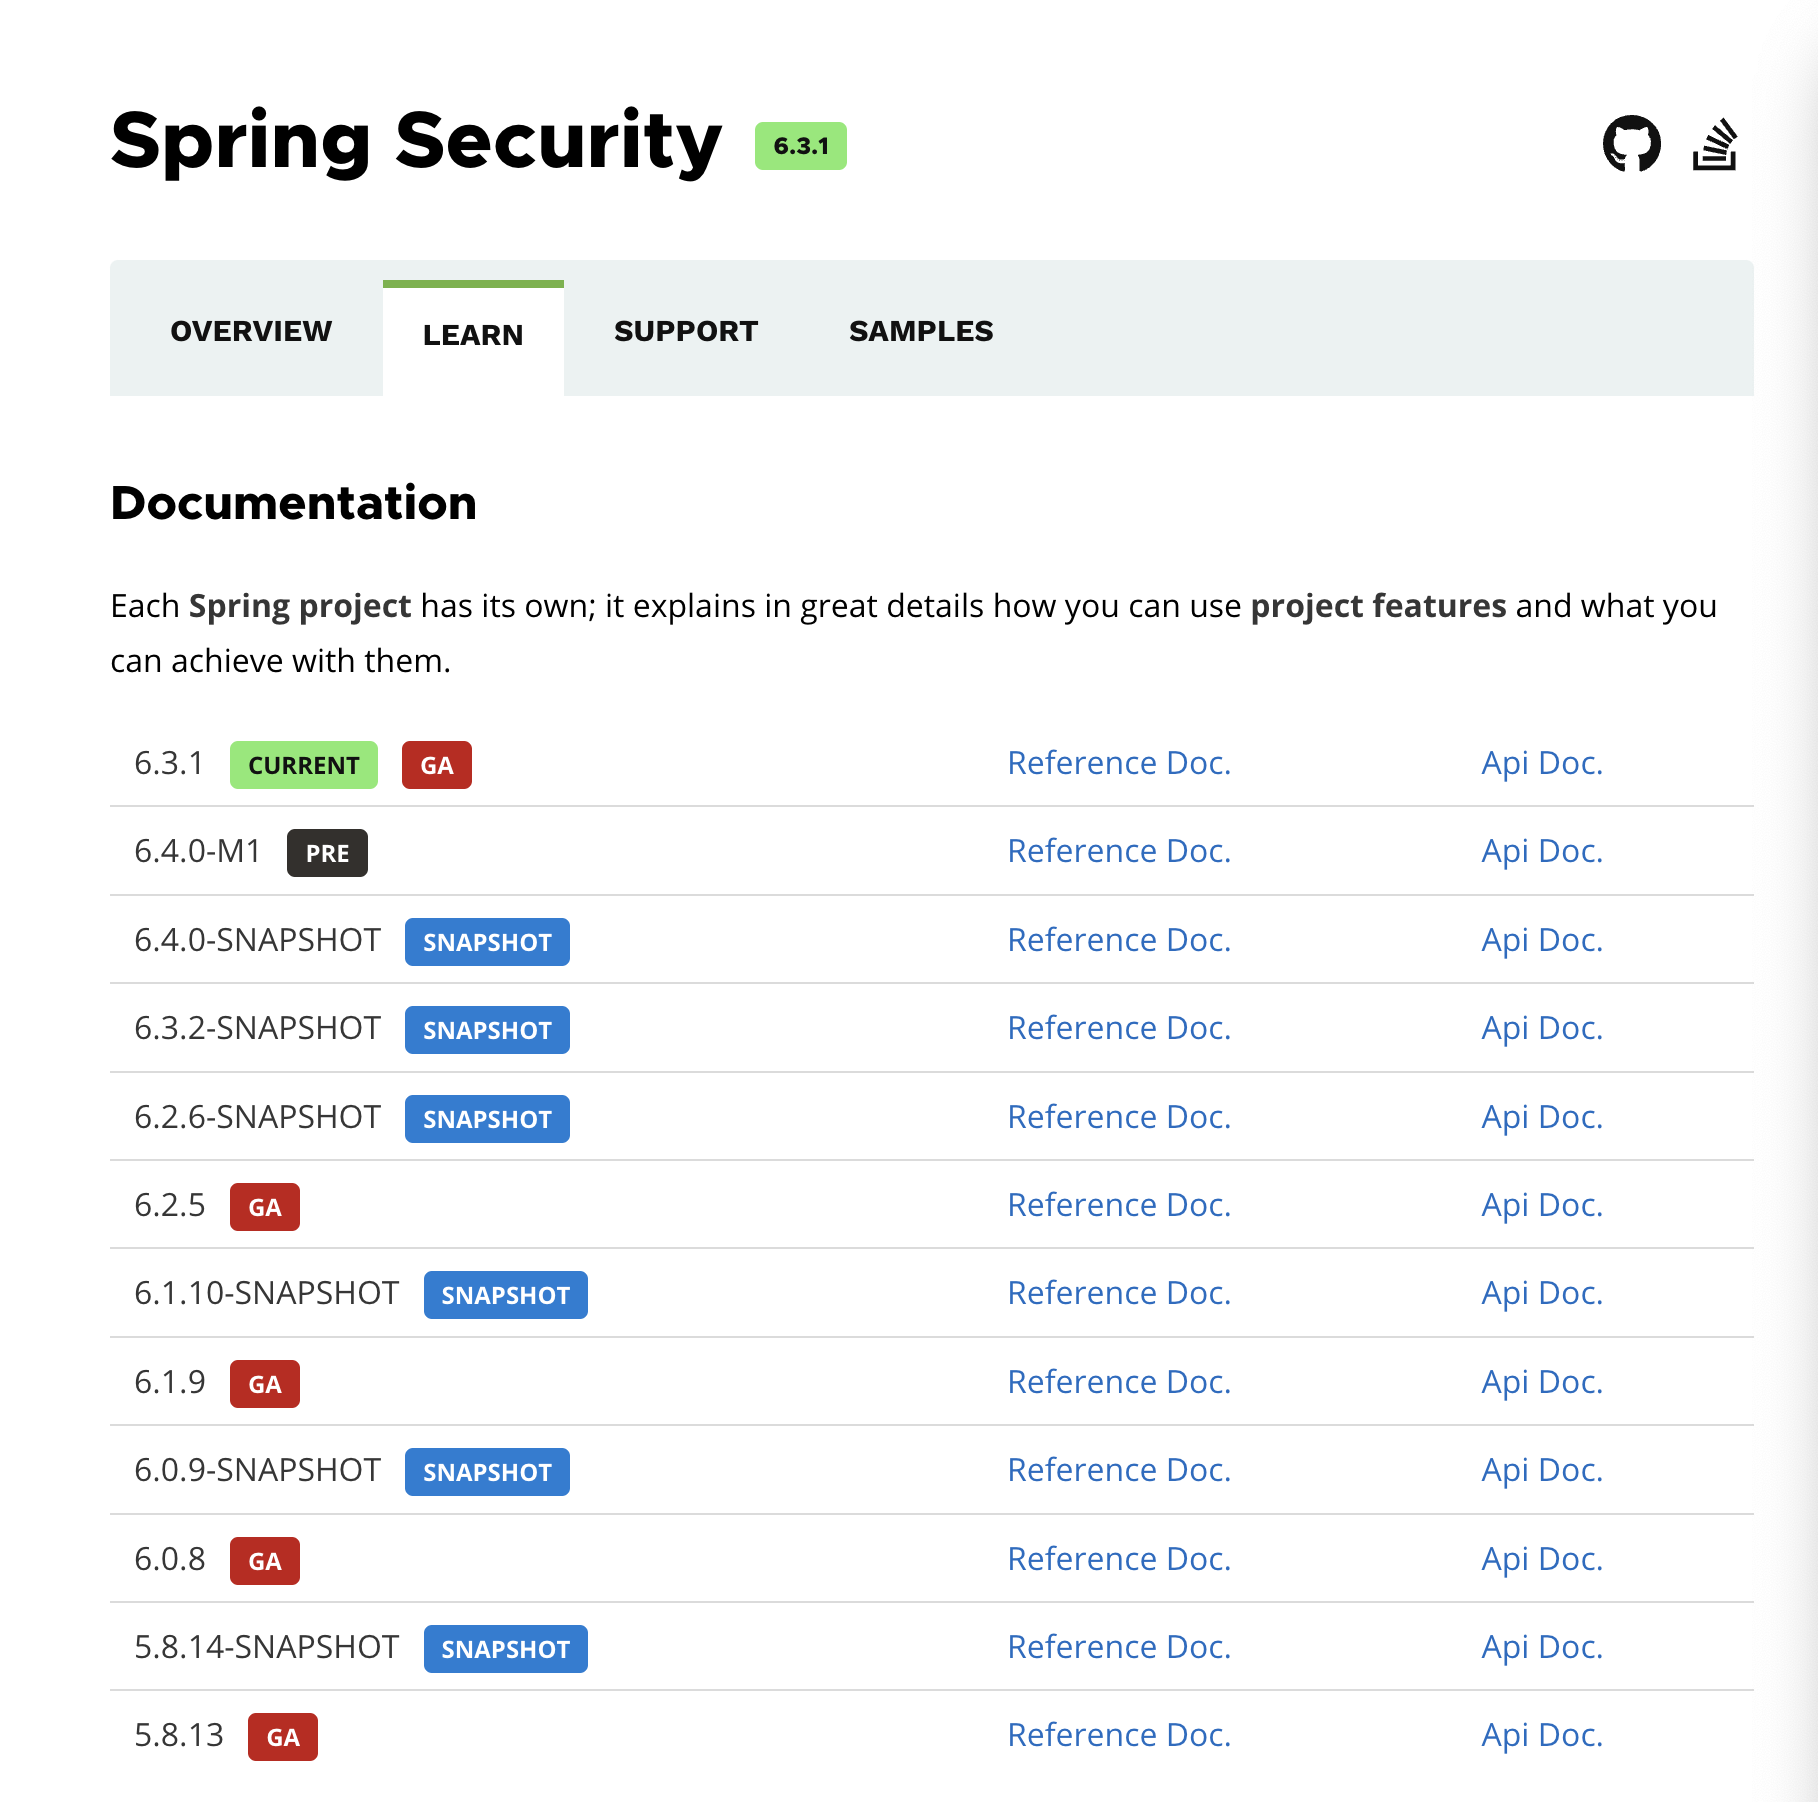The width and height of the screenshot is (1818, 1802).
Task: Open Api Doc. for 6.2.5
Action: (x=1542, y=1205)
